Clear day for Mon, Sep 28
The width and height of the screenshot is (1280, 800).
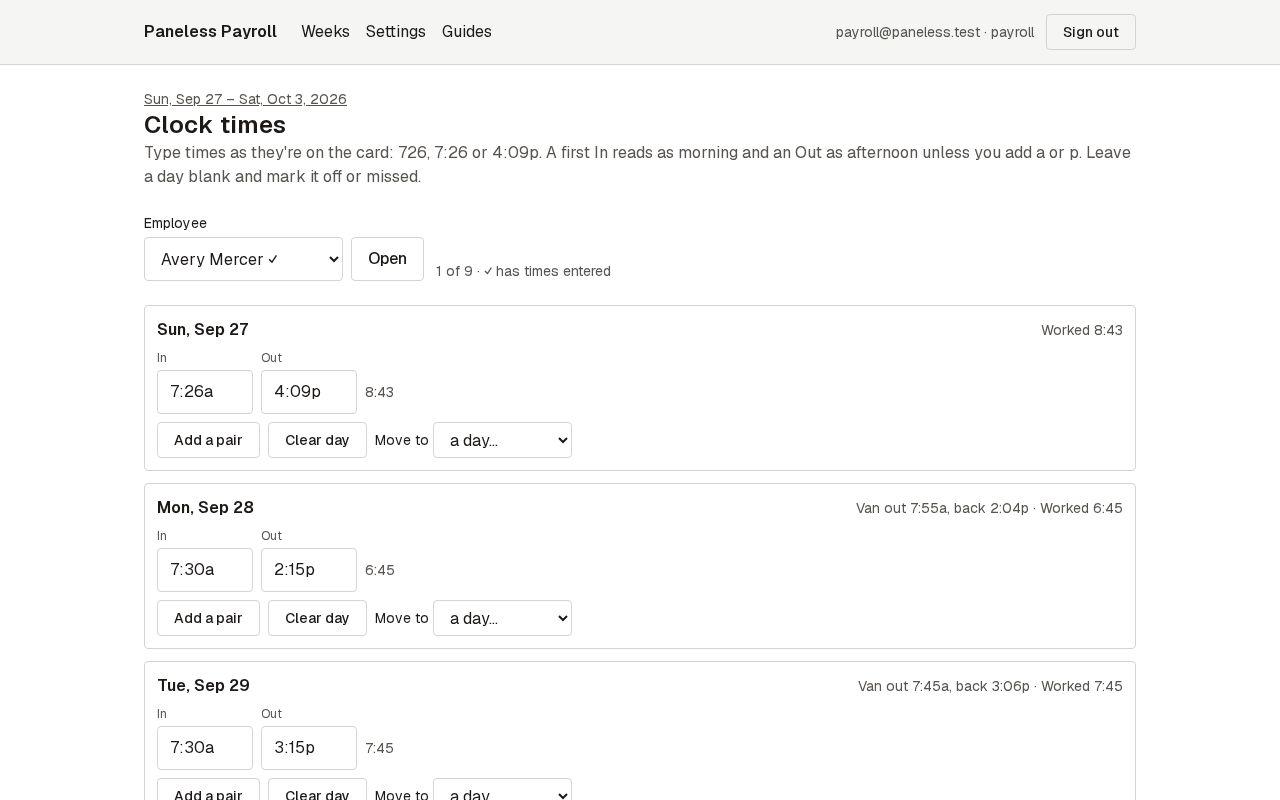(x=317, y=618)
